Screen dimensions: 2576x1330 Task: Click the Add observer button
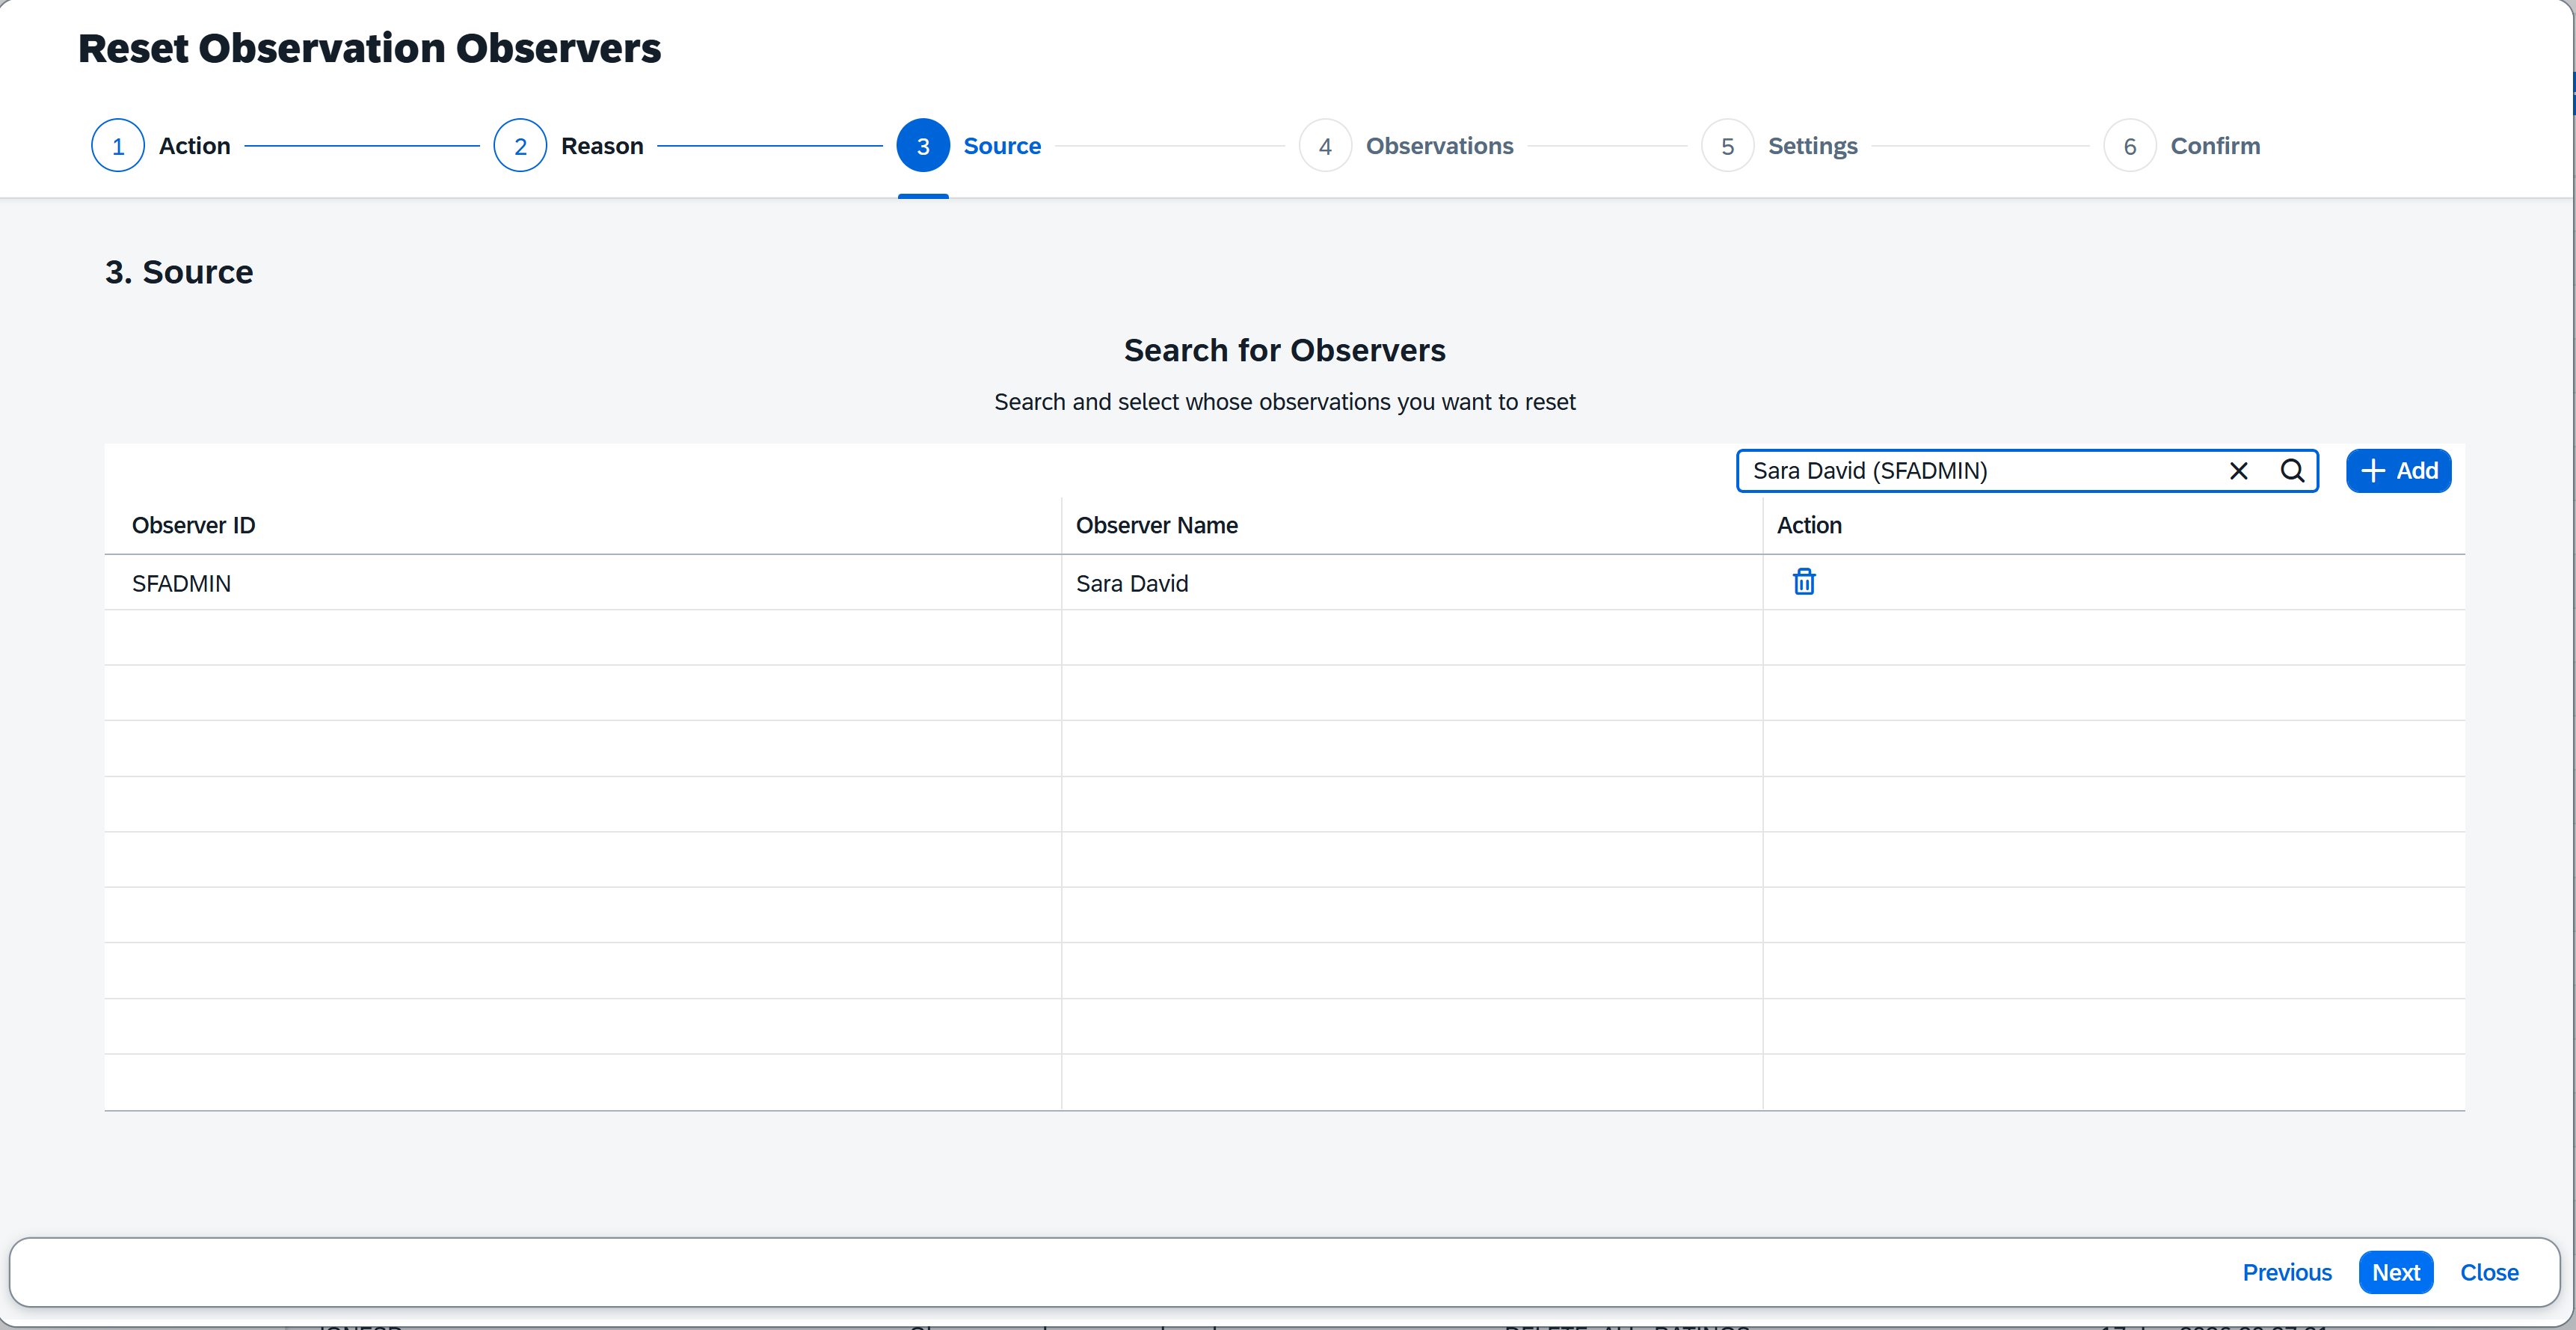click(2398, 471)
